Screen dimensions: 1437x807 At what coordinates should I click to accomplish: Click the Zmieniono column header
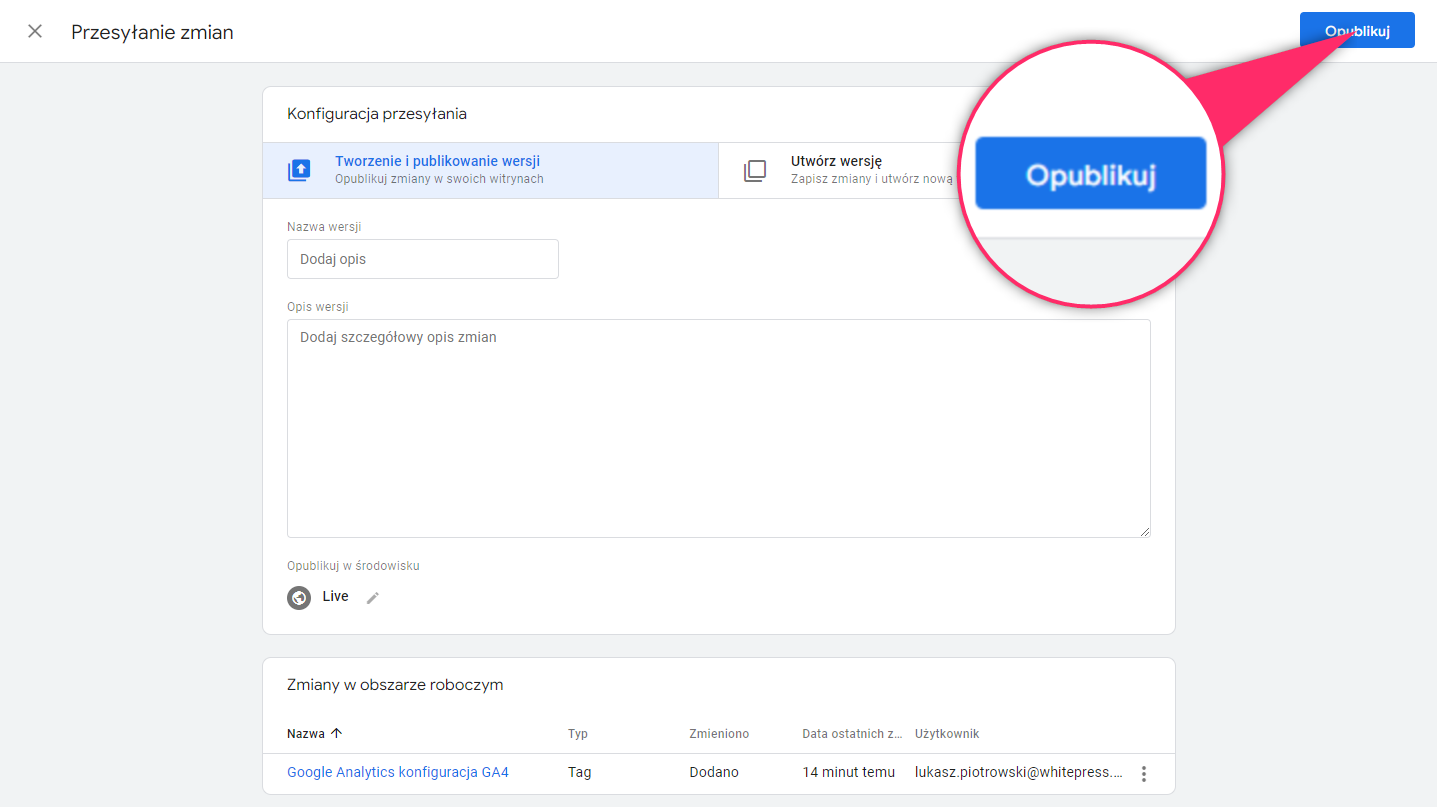719,733
